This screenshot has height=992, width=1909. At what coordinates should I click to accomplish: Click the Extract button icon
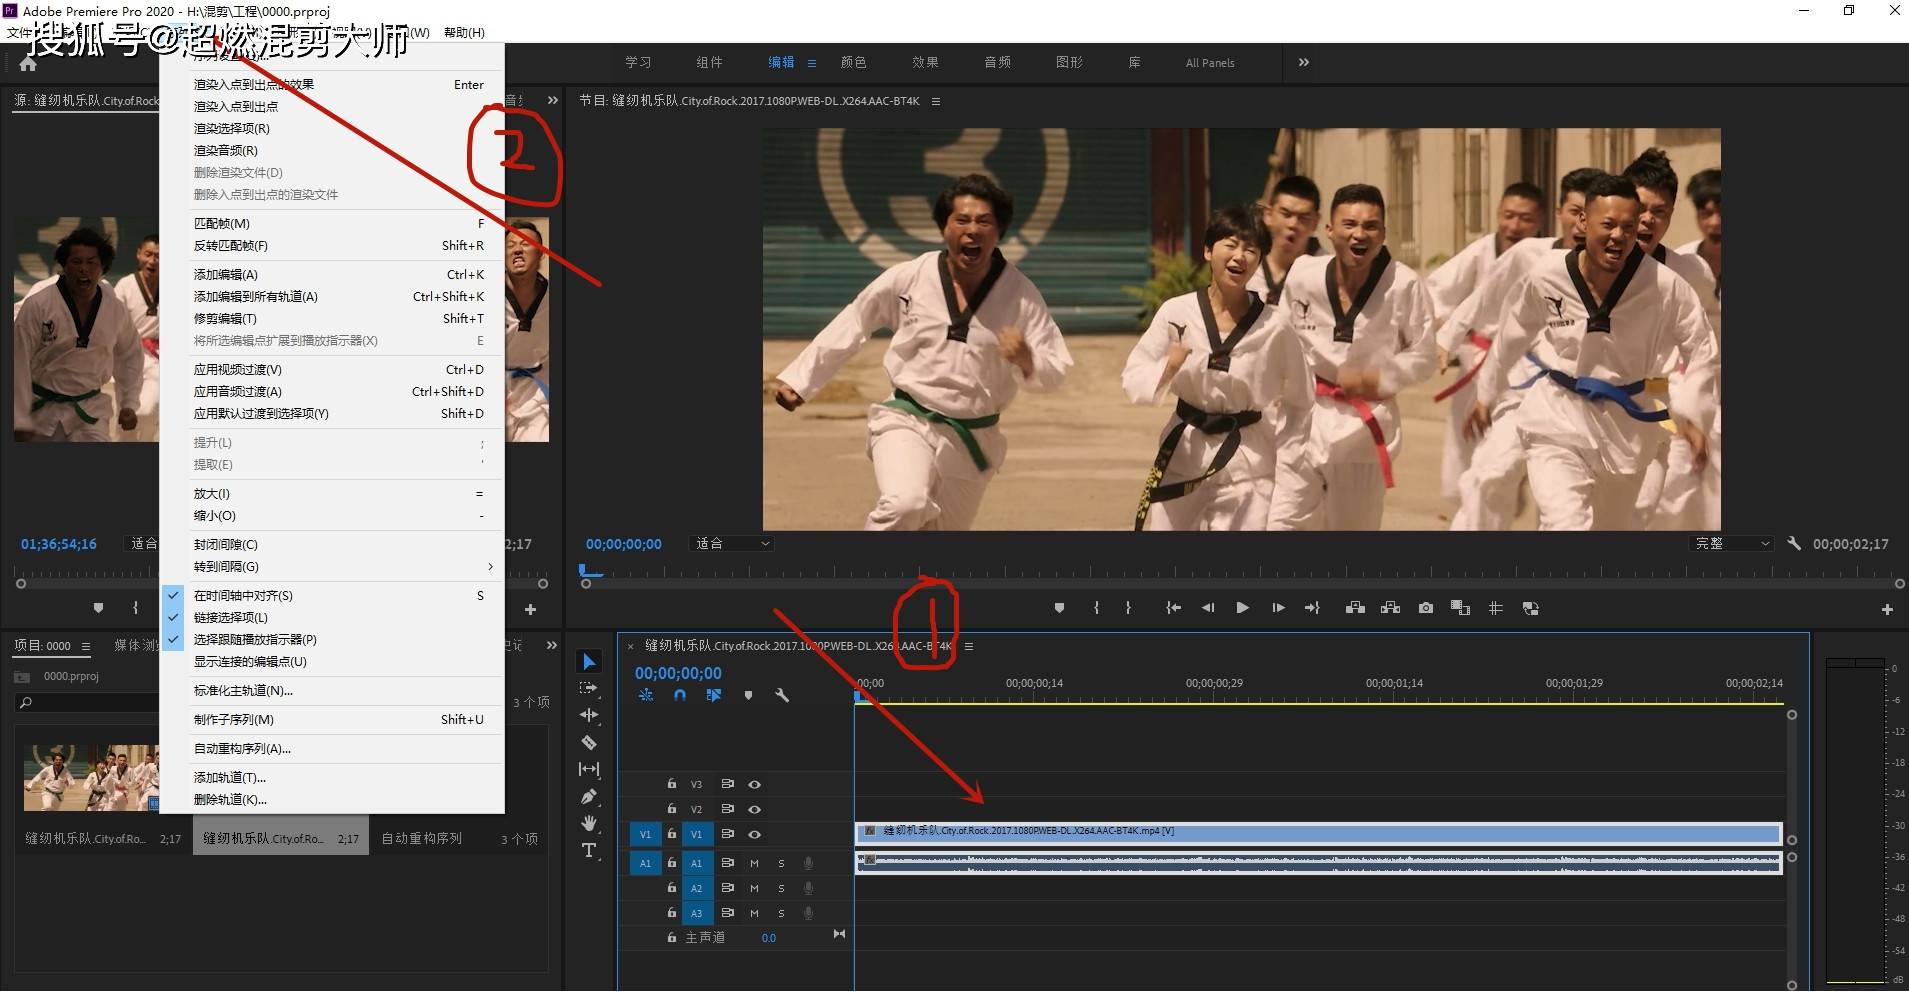point(1390,608)
